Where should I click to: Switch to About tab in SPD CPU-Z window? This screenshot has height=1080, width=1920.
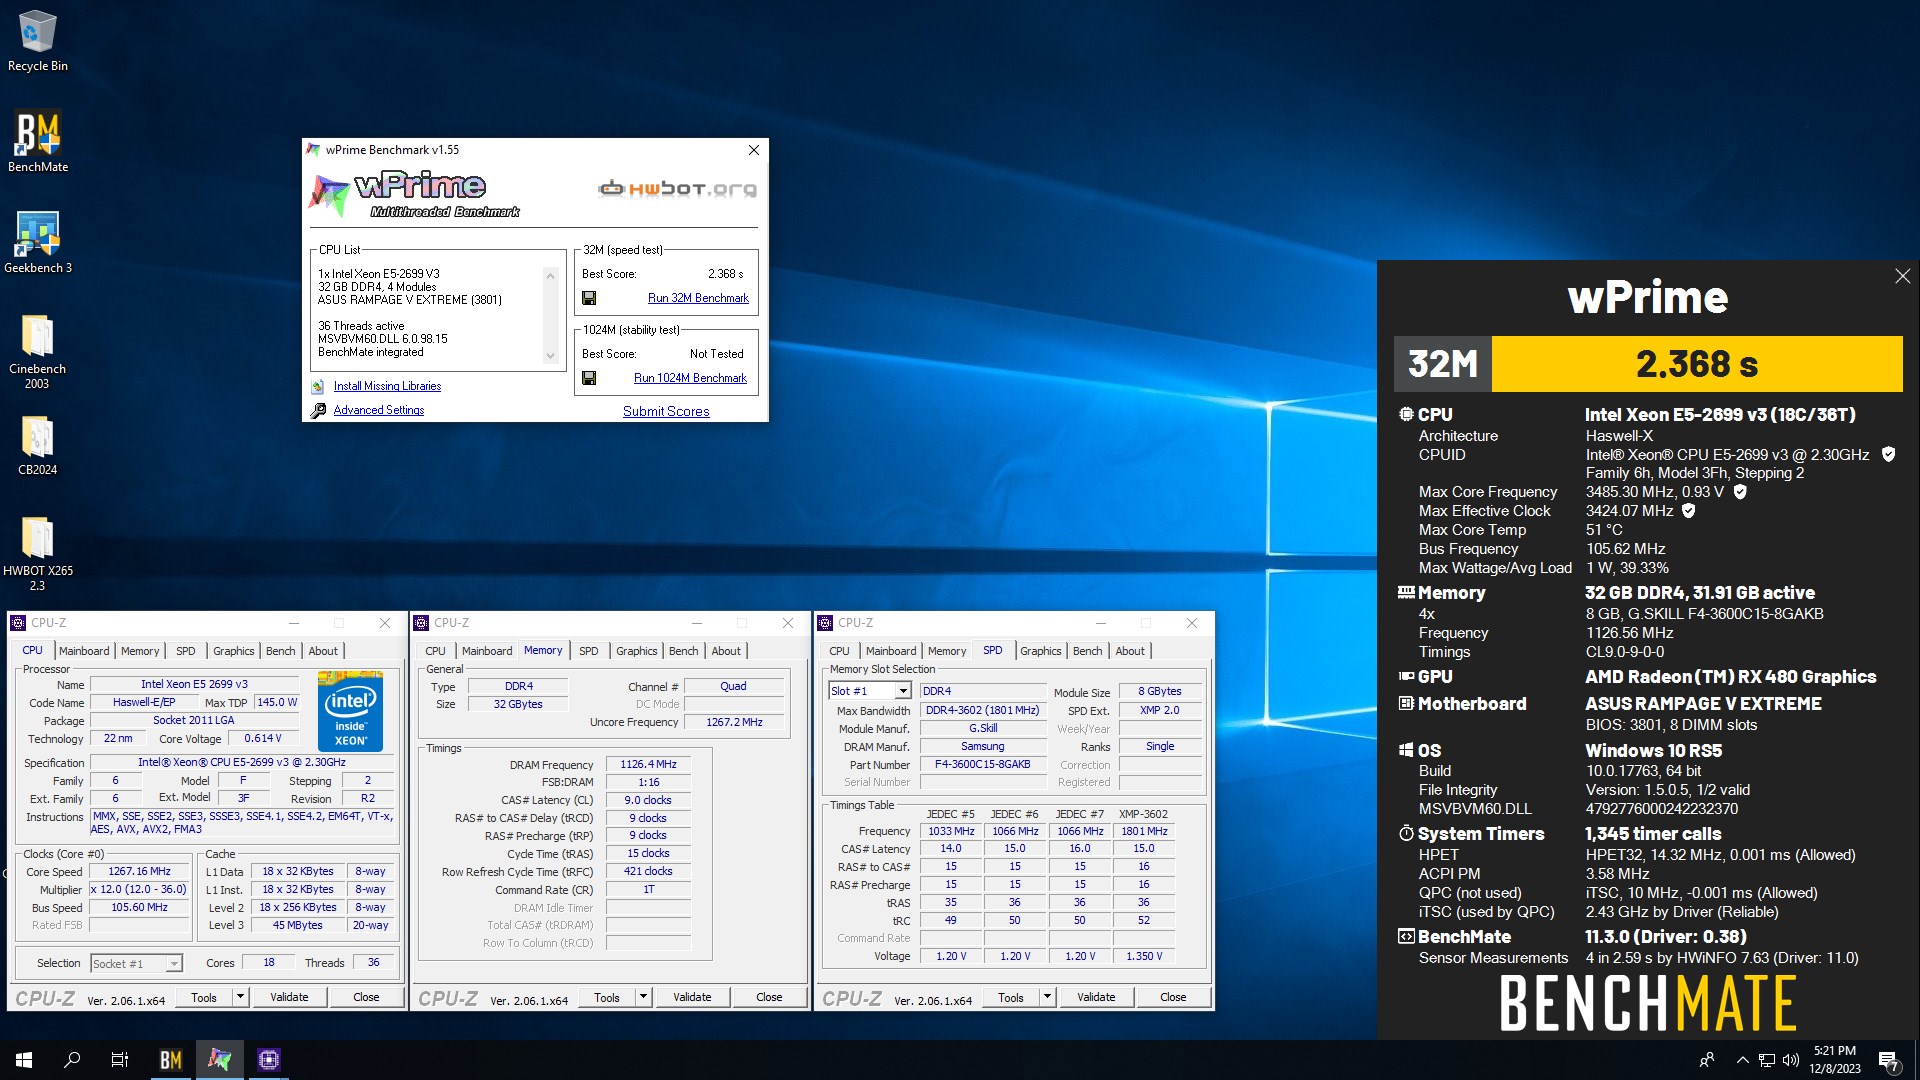click(x=1130, y=651)
